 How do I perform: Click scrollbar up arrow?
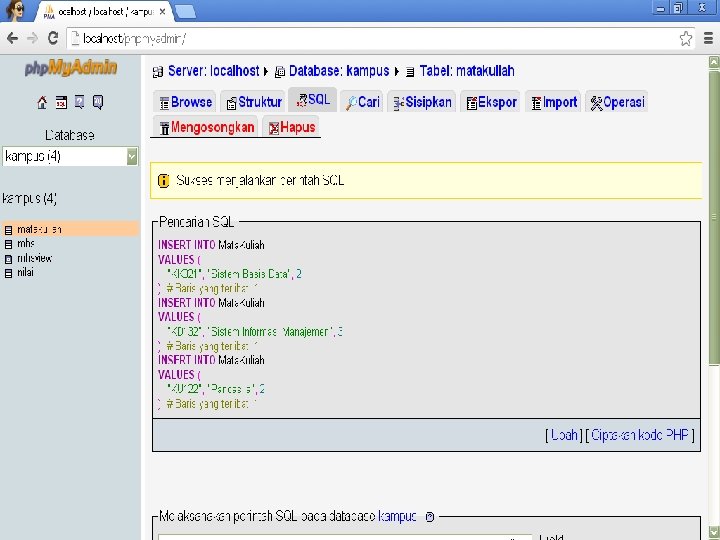[x=714, y=62]
